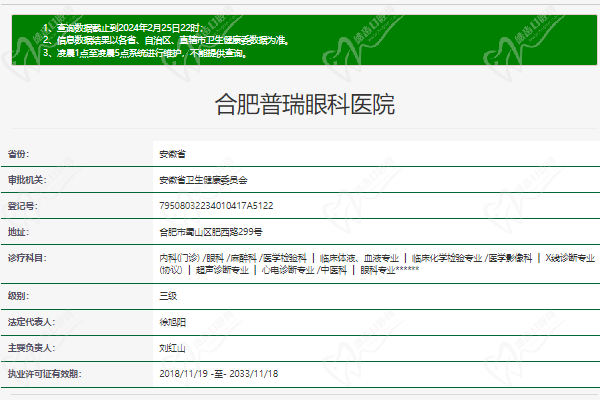Select validity period 2018/11/19 -至- 2033/11/18
Image resolution: width=600 pixels, height=400 pixels.
[218, 374]
